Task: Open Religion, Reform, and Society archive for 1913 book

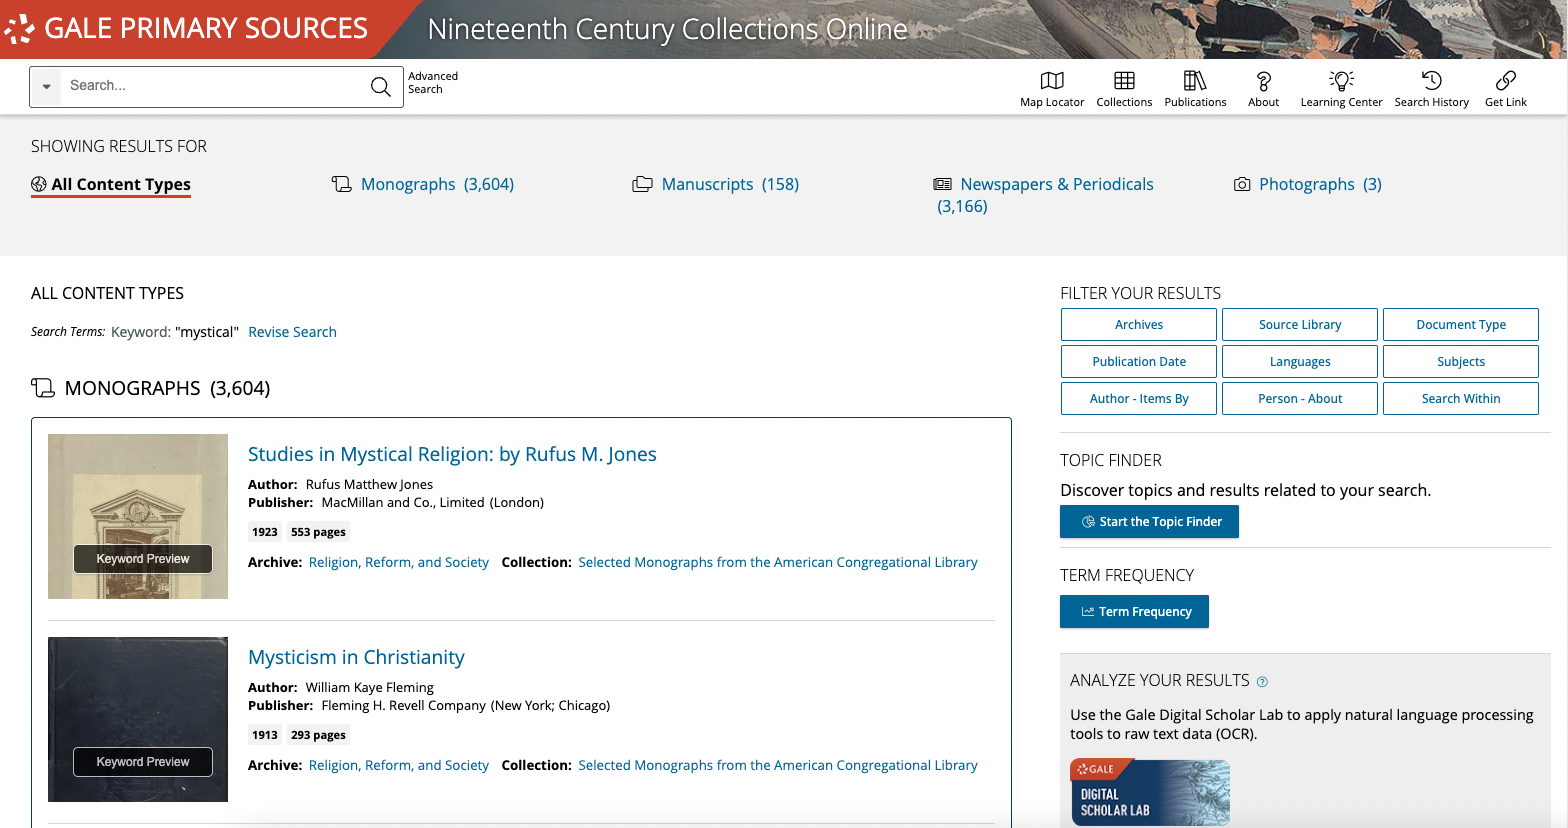Action: tap(399, 766)
